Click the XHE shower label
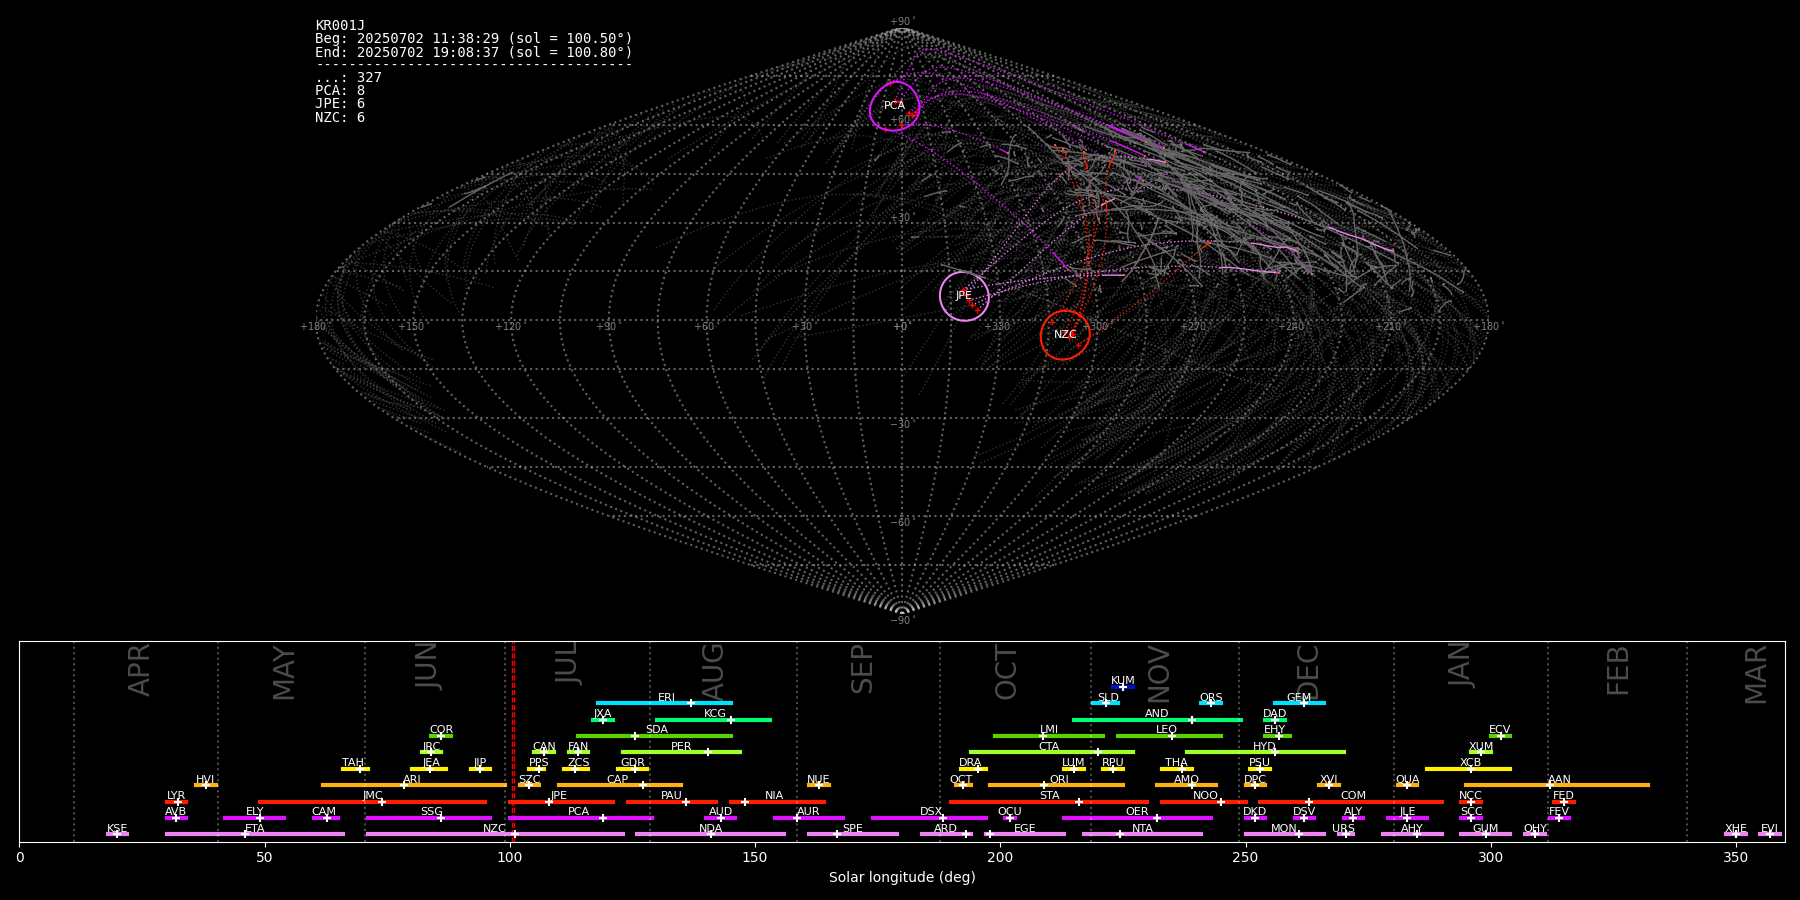 coord(1736,829)
